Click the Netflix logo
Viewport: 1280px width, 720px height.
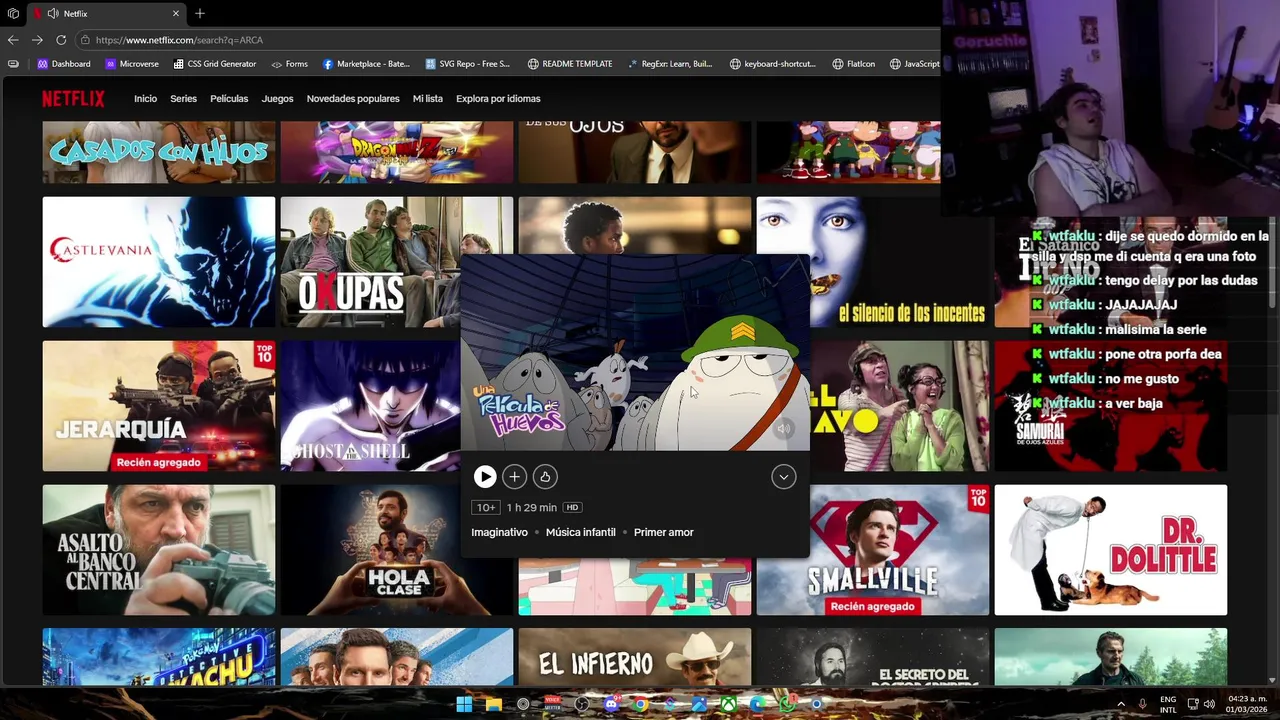(x=73, y=99)
